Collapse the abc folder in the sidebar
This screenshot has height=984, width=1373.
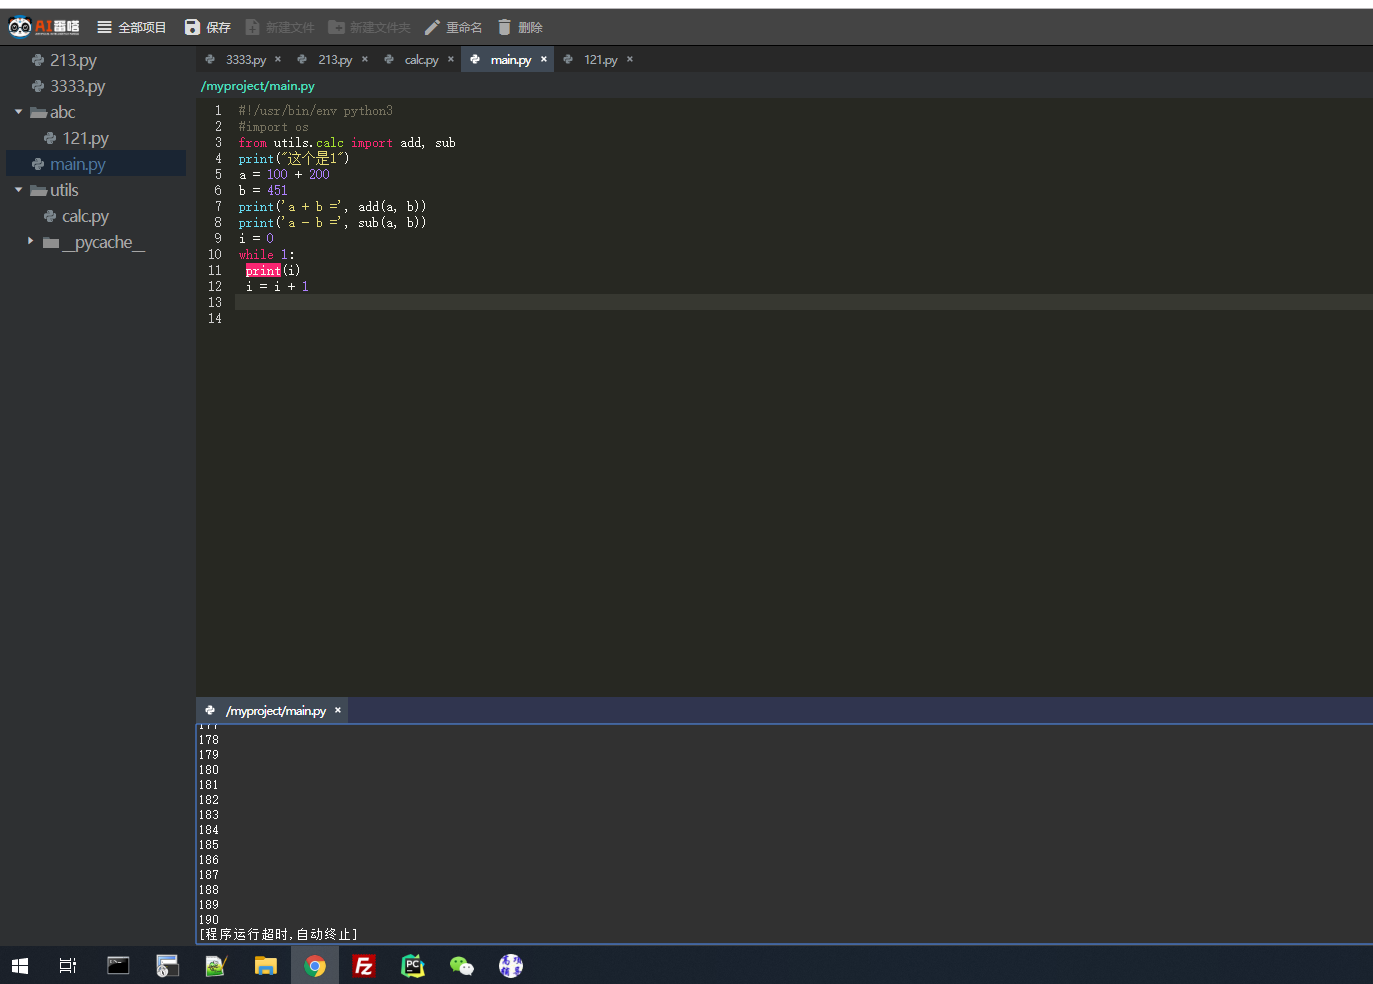tap(17, 112)
